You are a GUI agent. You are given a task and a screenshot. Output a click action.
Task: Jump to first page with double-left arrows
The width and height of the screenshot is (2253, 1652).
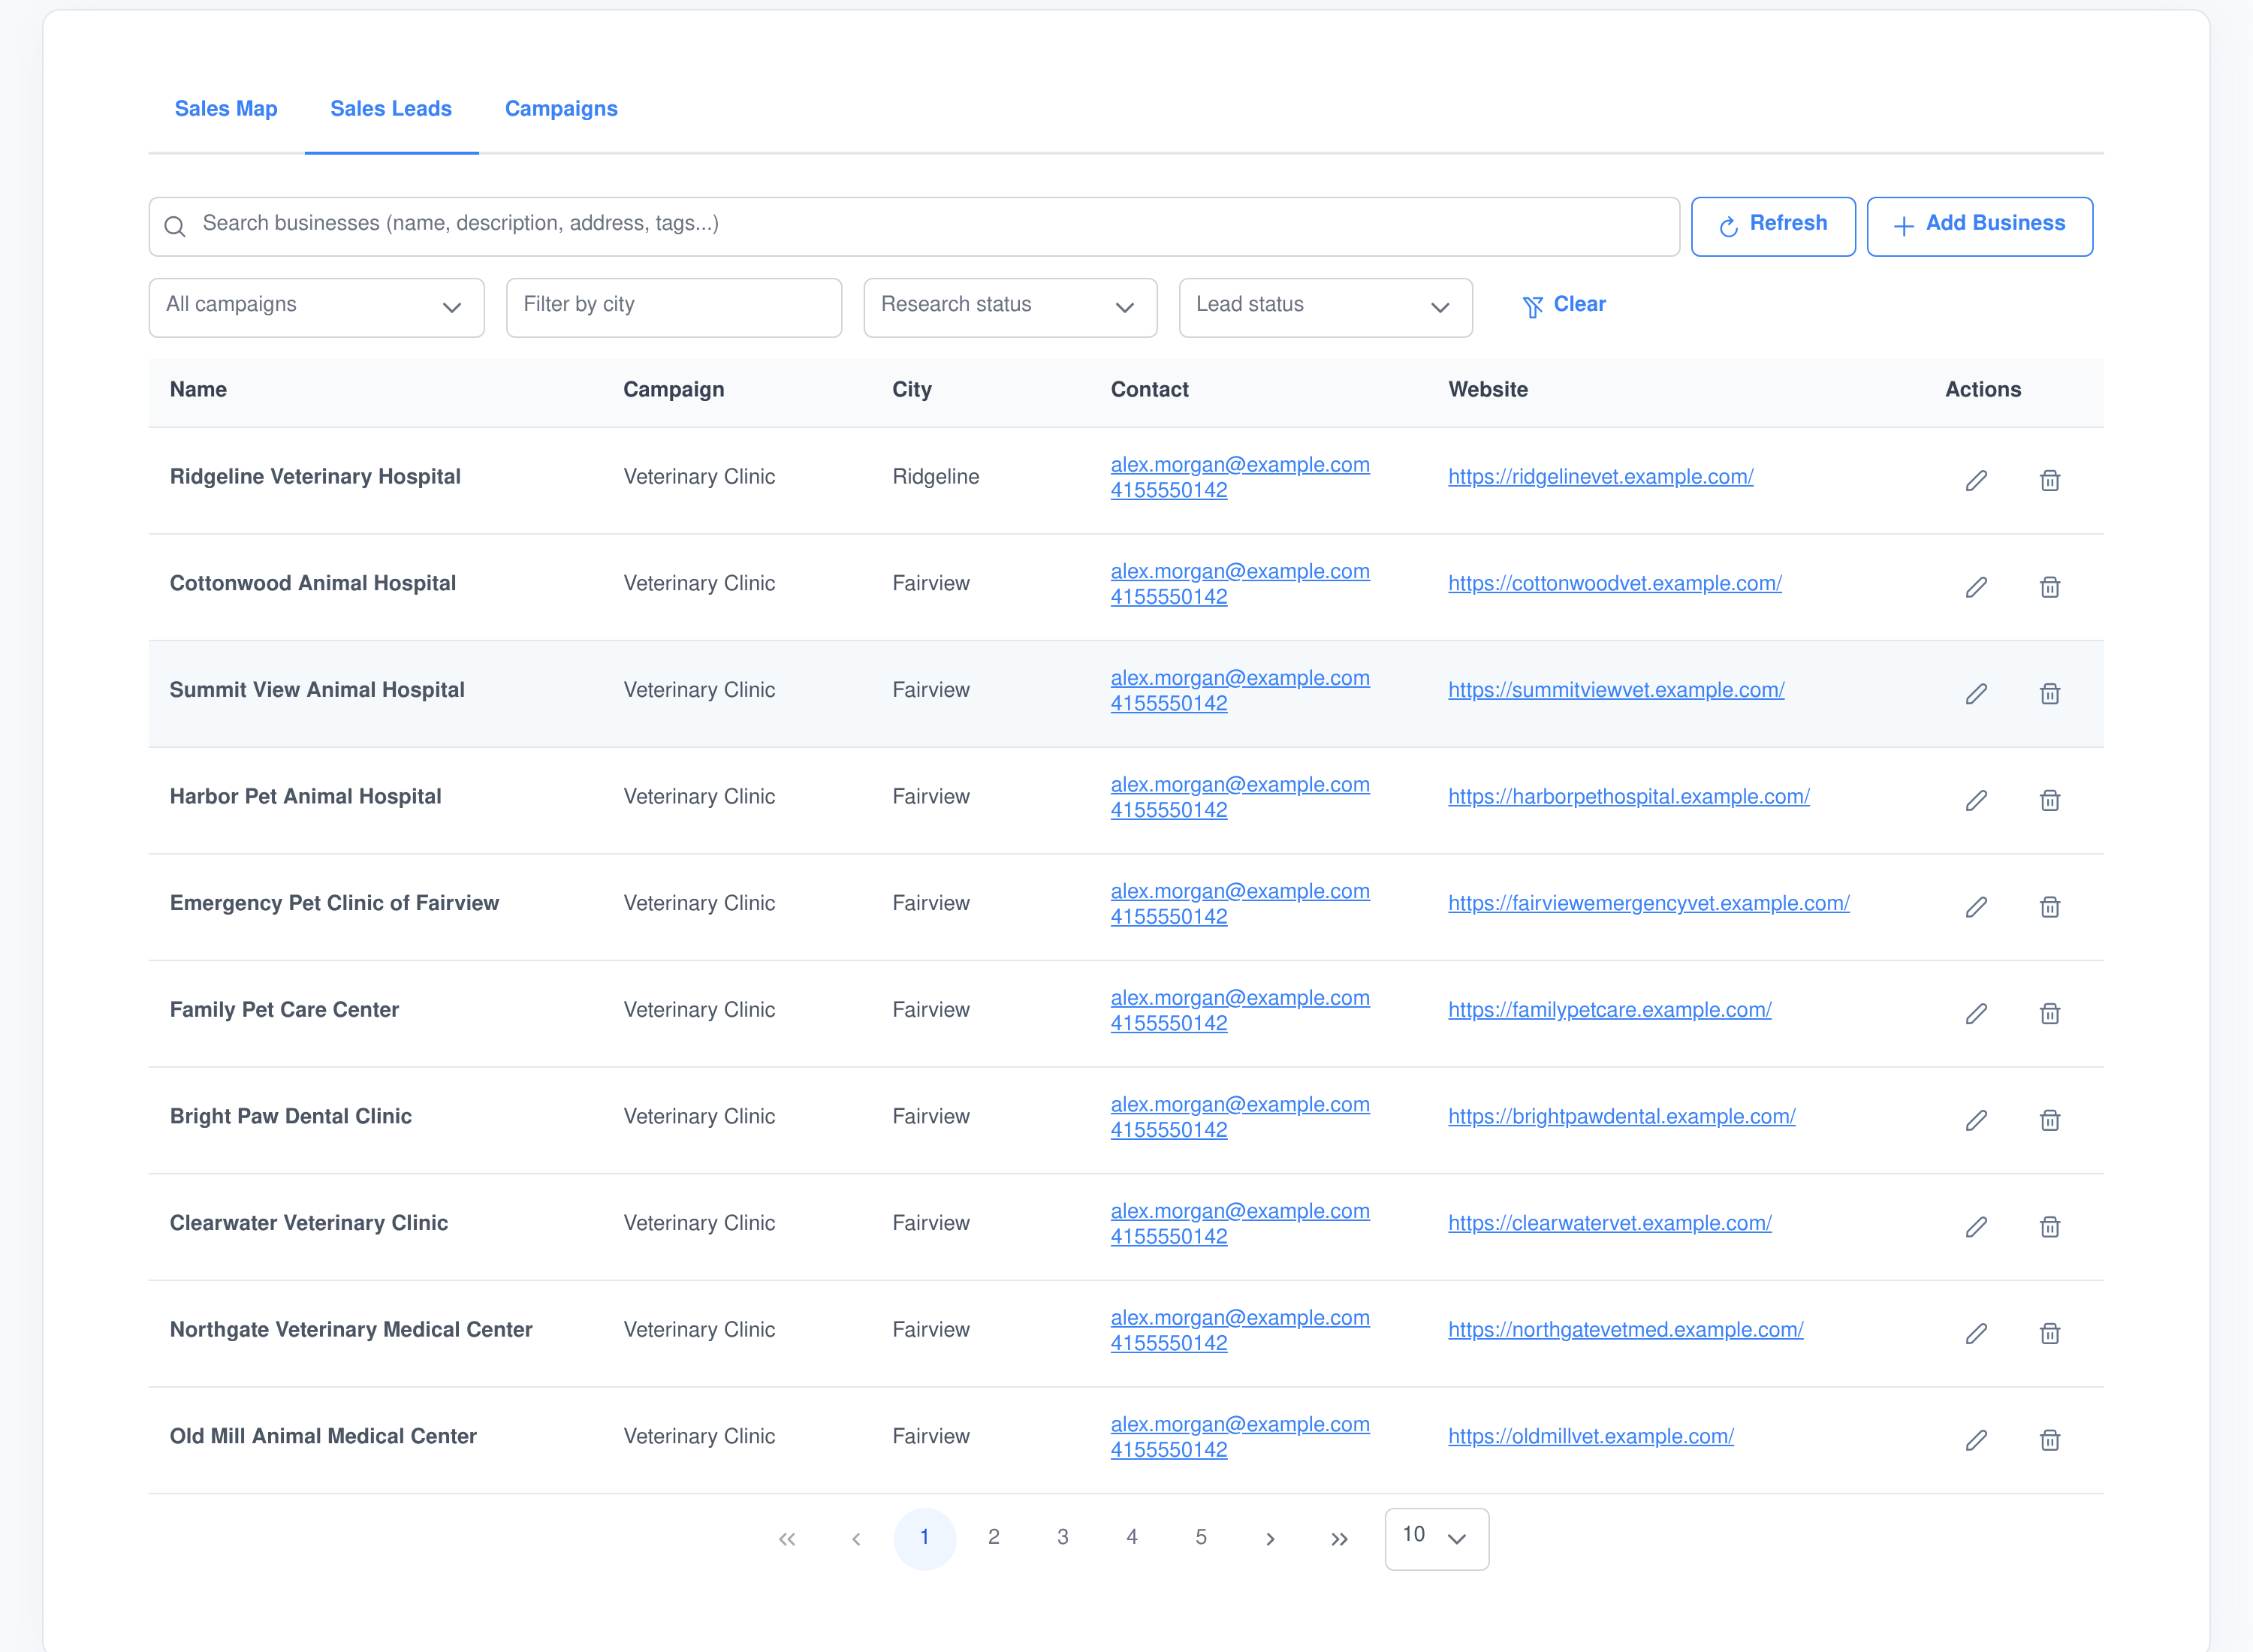[x=787, y=1539]
